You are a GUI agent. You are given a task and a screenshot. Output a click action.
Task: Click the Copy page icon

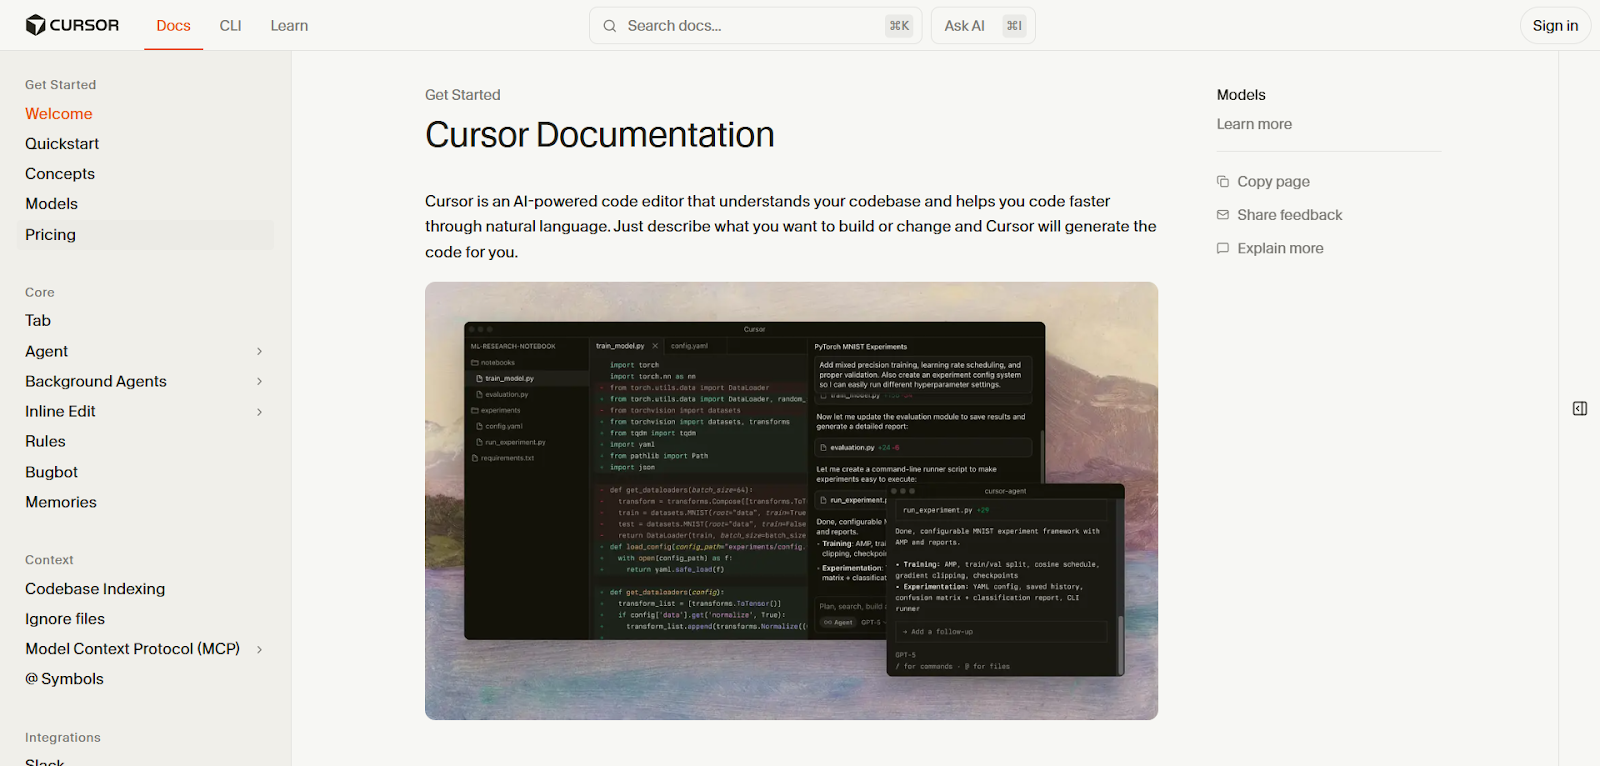click(x=1222, y=181)
